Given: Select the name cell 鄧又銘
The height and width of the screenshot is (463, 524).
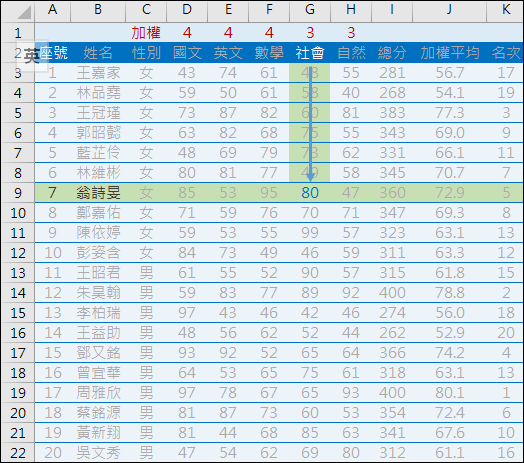Looking at the screenshot, I should coord(98,353).
